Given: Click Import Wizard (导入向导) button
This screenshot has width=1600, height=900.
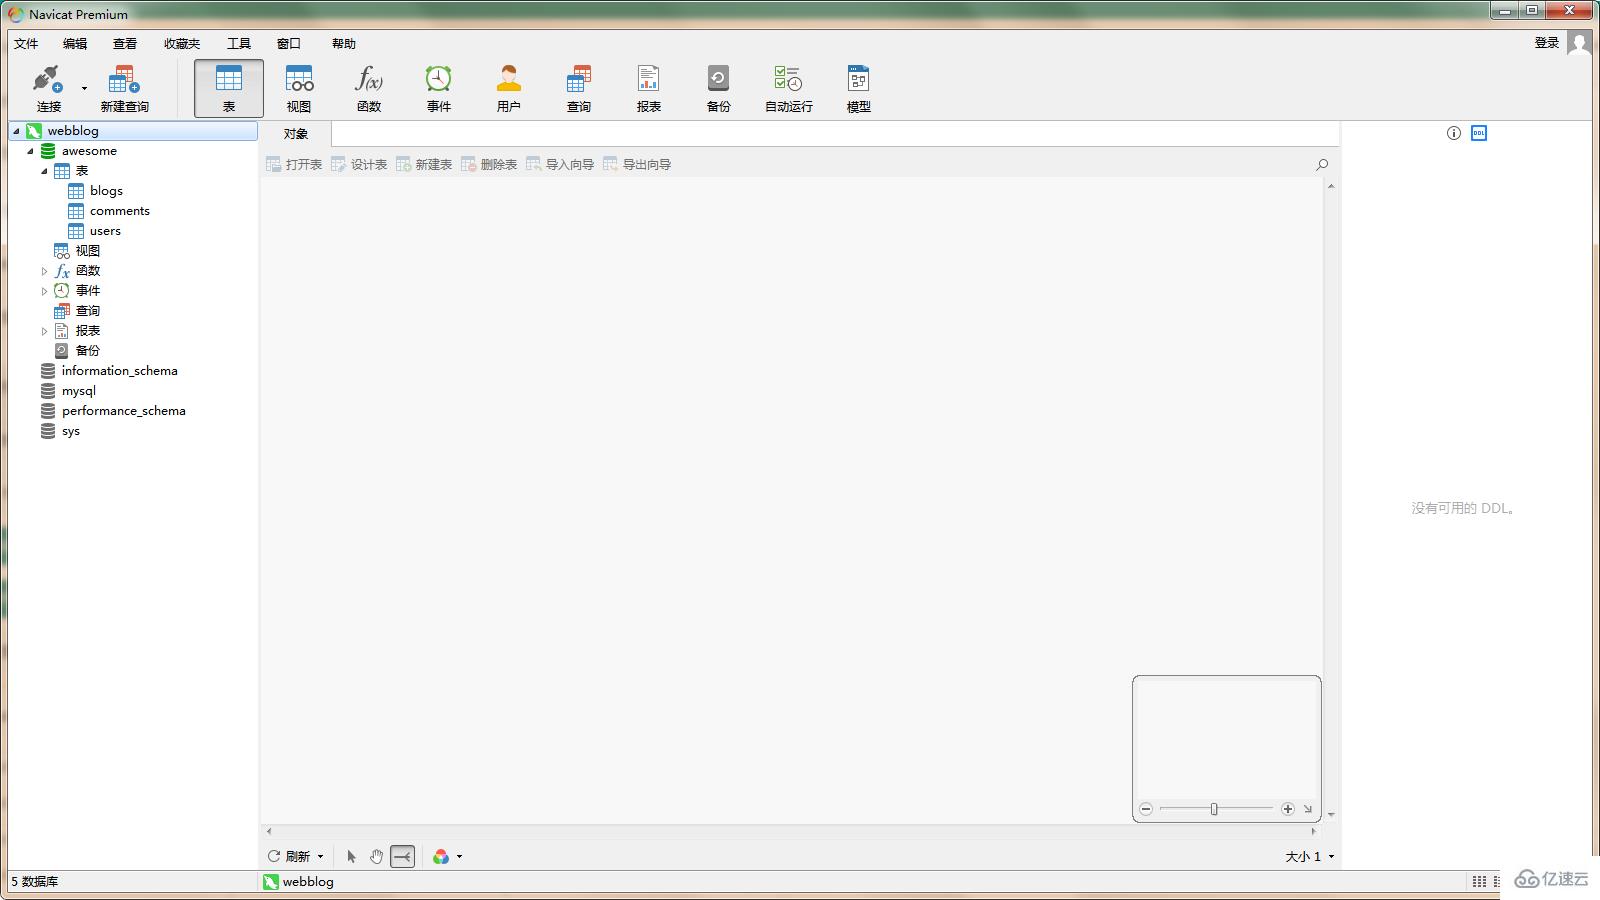Looking at the screenshot, I should pos(560,164).
